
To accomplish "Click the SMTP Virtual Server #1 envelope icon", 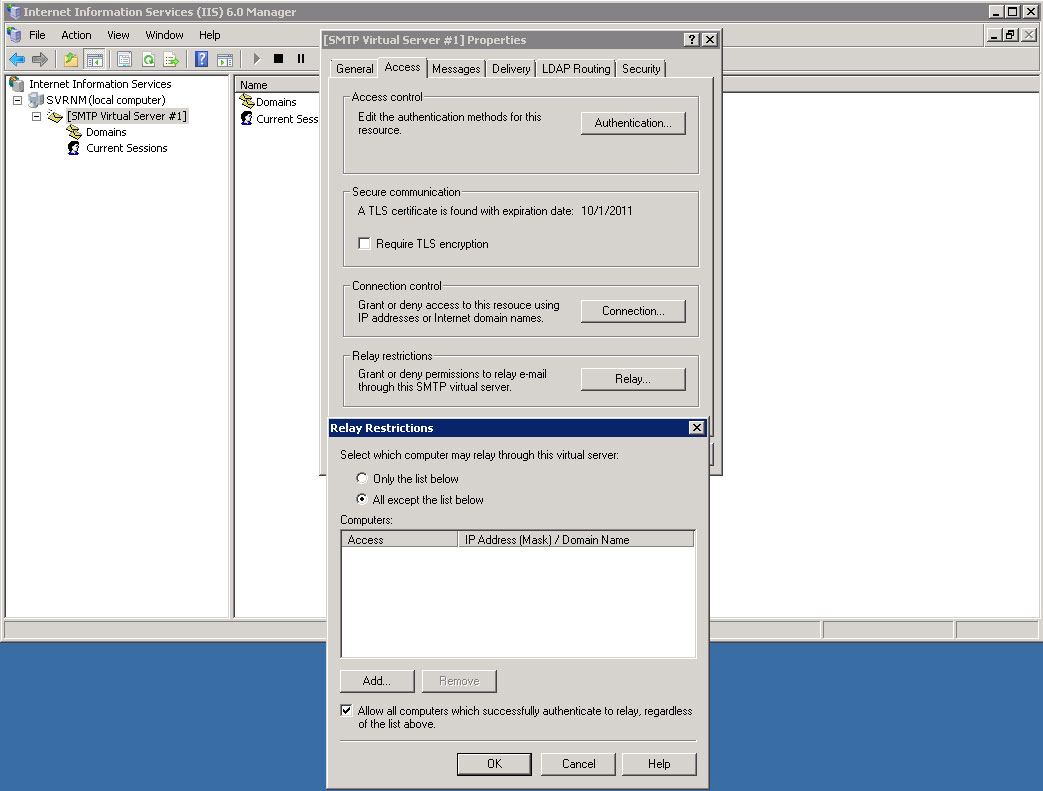I will (55, 116).
